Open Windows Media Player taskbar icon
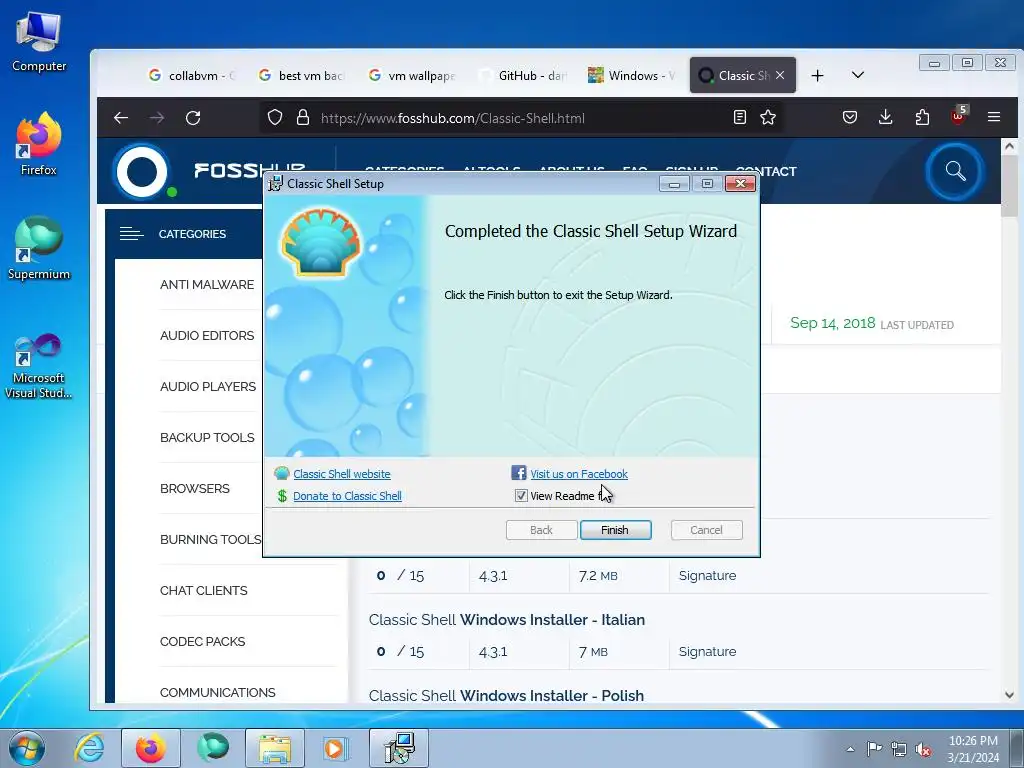 [336, 748]
